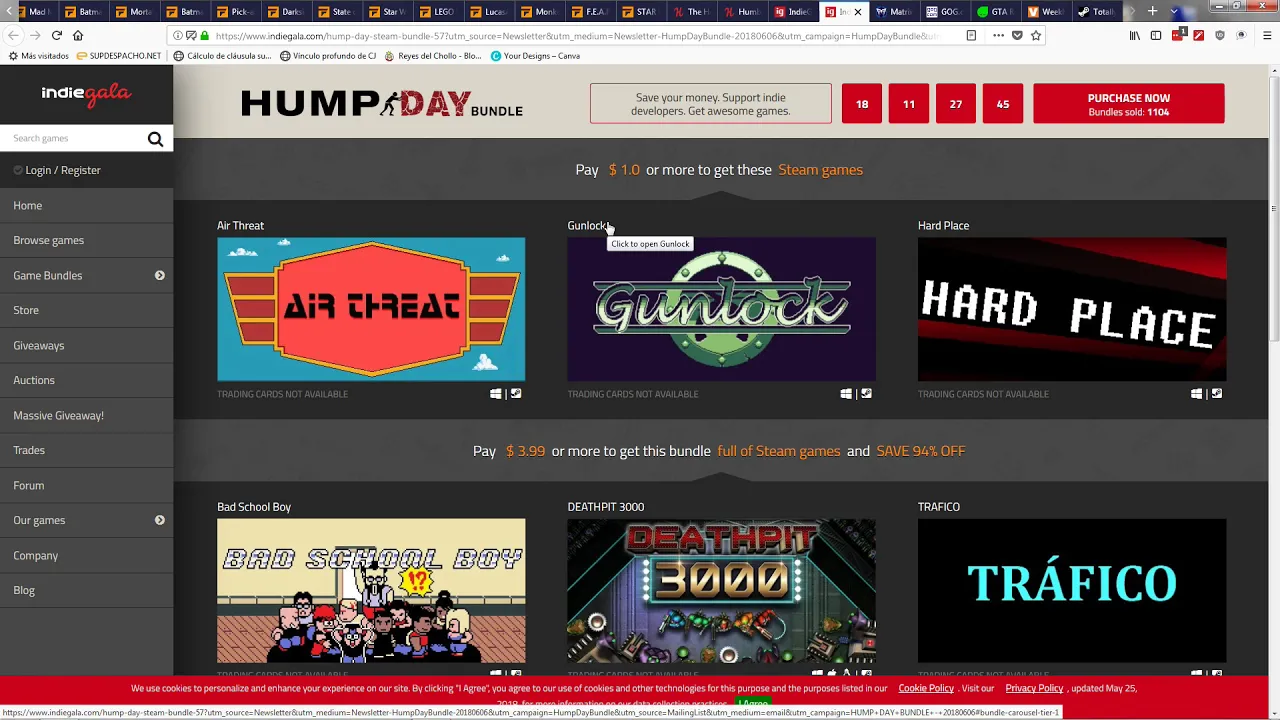Open the Bad School Boy thumbnail
This screenshot has width=1280, height=720.
tap(371, 590)
